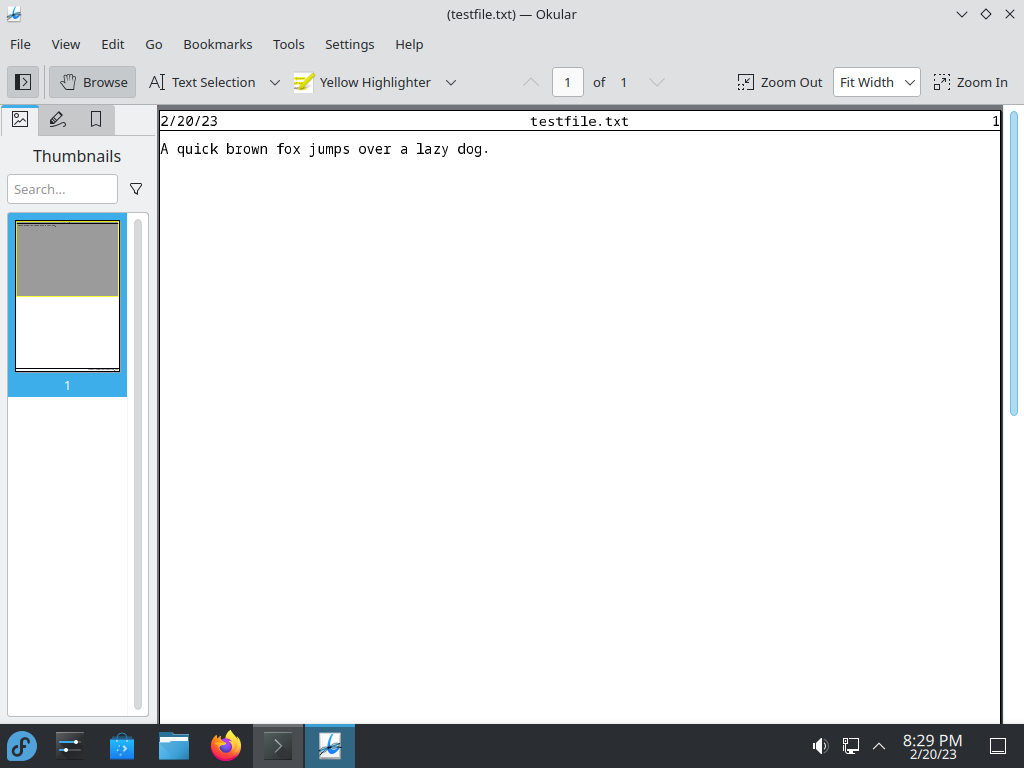Click the Zoom In button
This screenshot has height=768, width=1024.
click(x=970, y=82)
